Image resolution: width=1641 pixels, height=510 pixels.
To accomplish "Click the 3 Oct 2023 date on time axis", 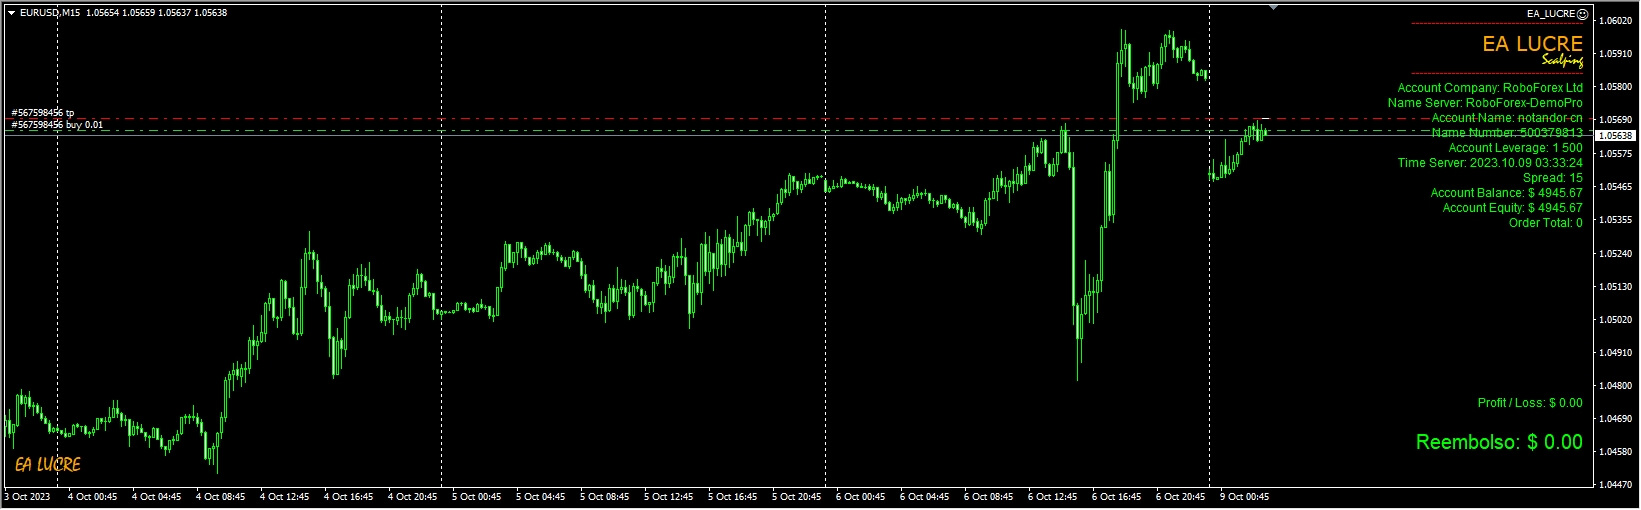I will point(28,497).
